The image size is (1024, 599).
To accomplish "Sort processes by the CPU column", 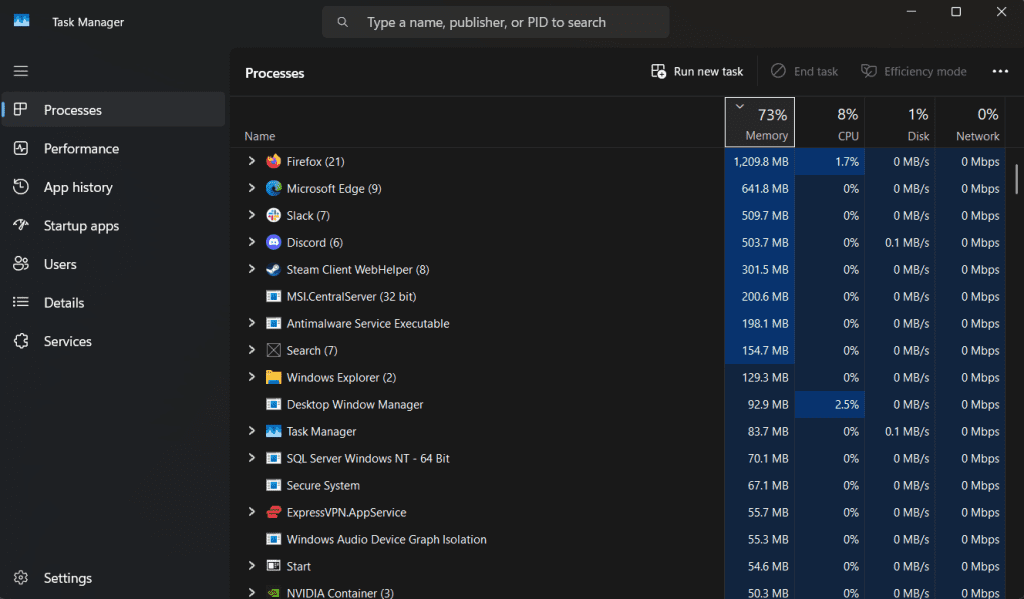I will coord(847,122).
